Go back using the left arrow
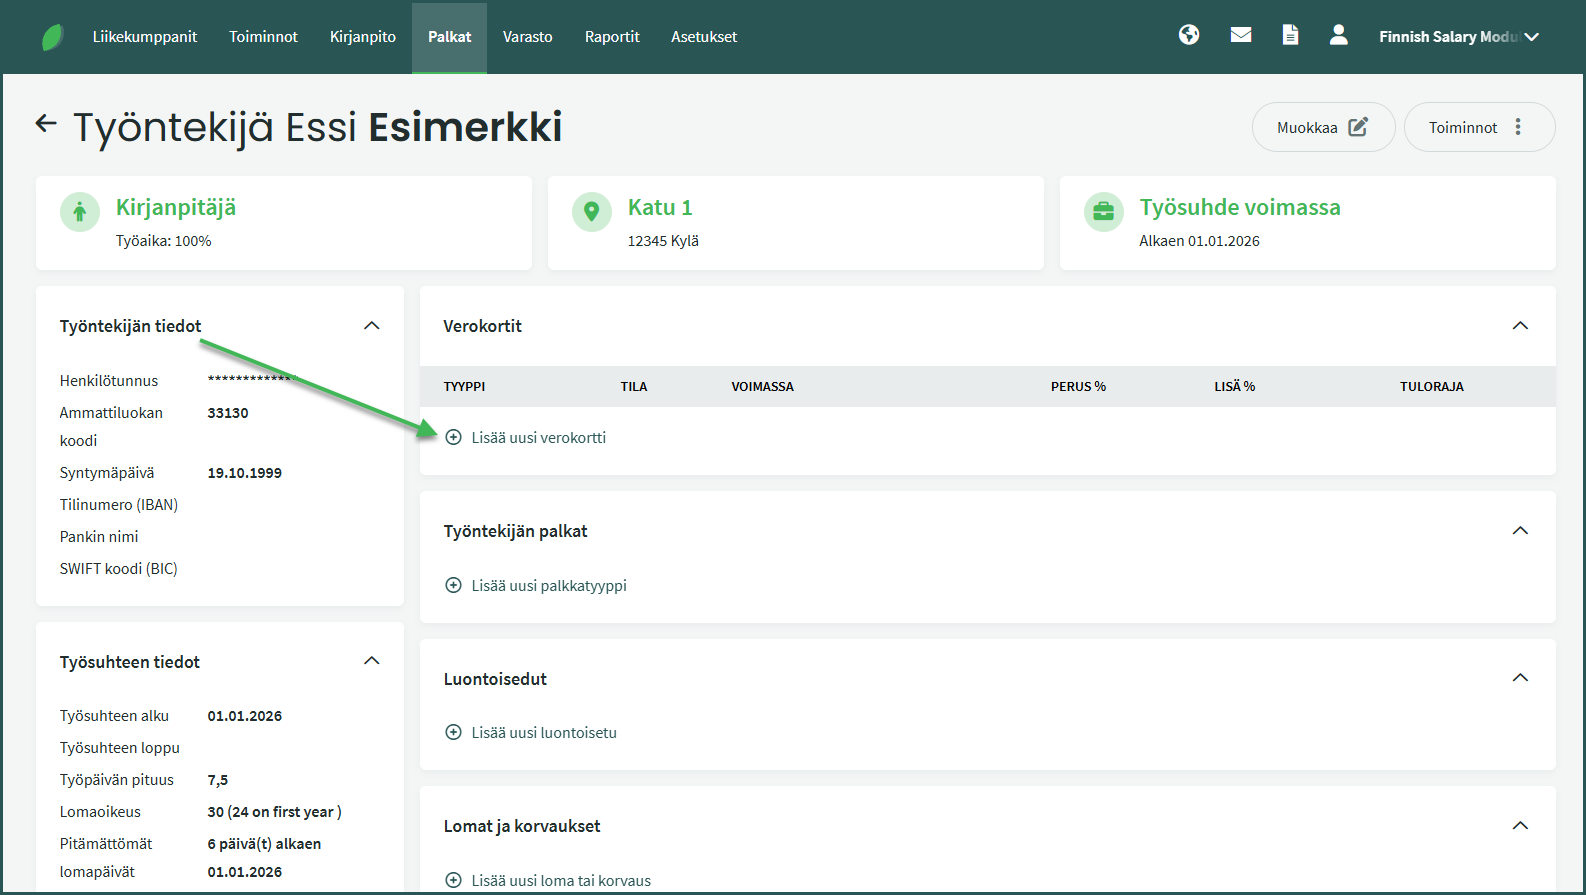 tap(46, 124)
